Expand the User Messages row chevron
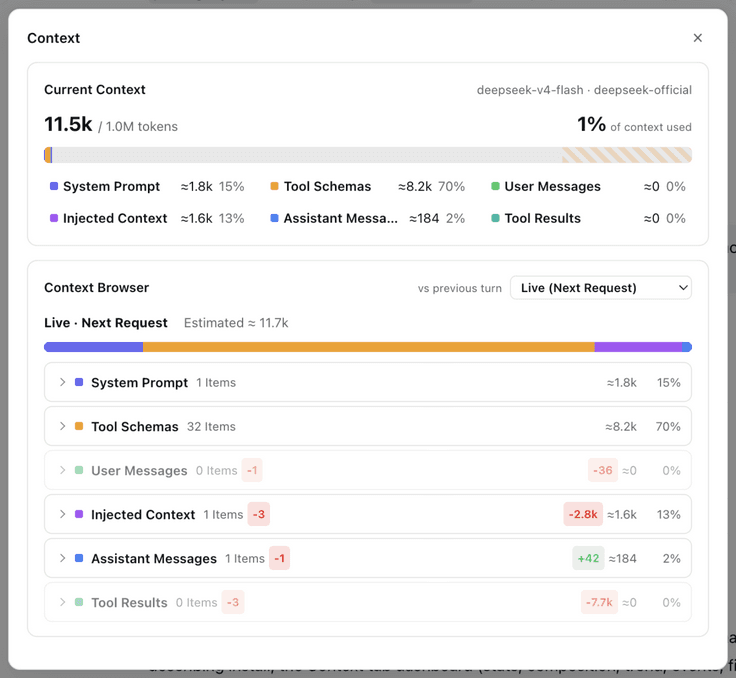Screen dimensions: 736x678 [62, 470]
